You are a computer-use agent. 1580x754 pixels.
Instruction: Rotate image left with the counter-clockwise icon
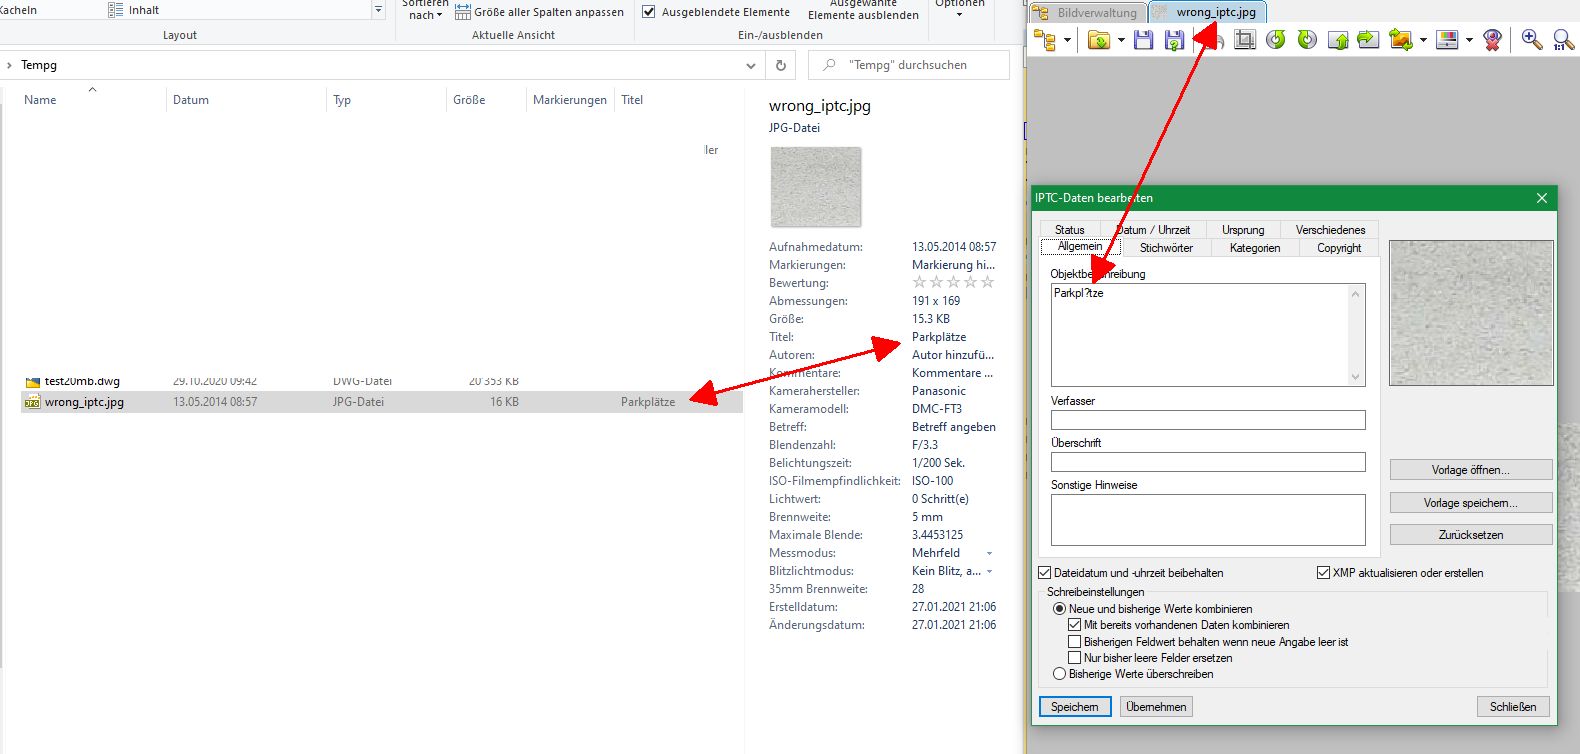(1276, 40)
